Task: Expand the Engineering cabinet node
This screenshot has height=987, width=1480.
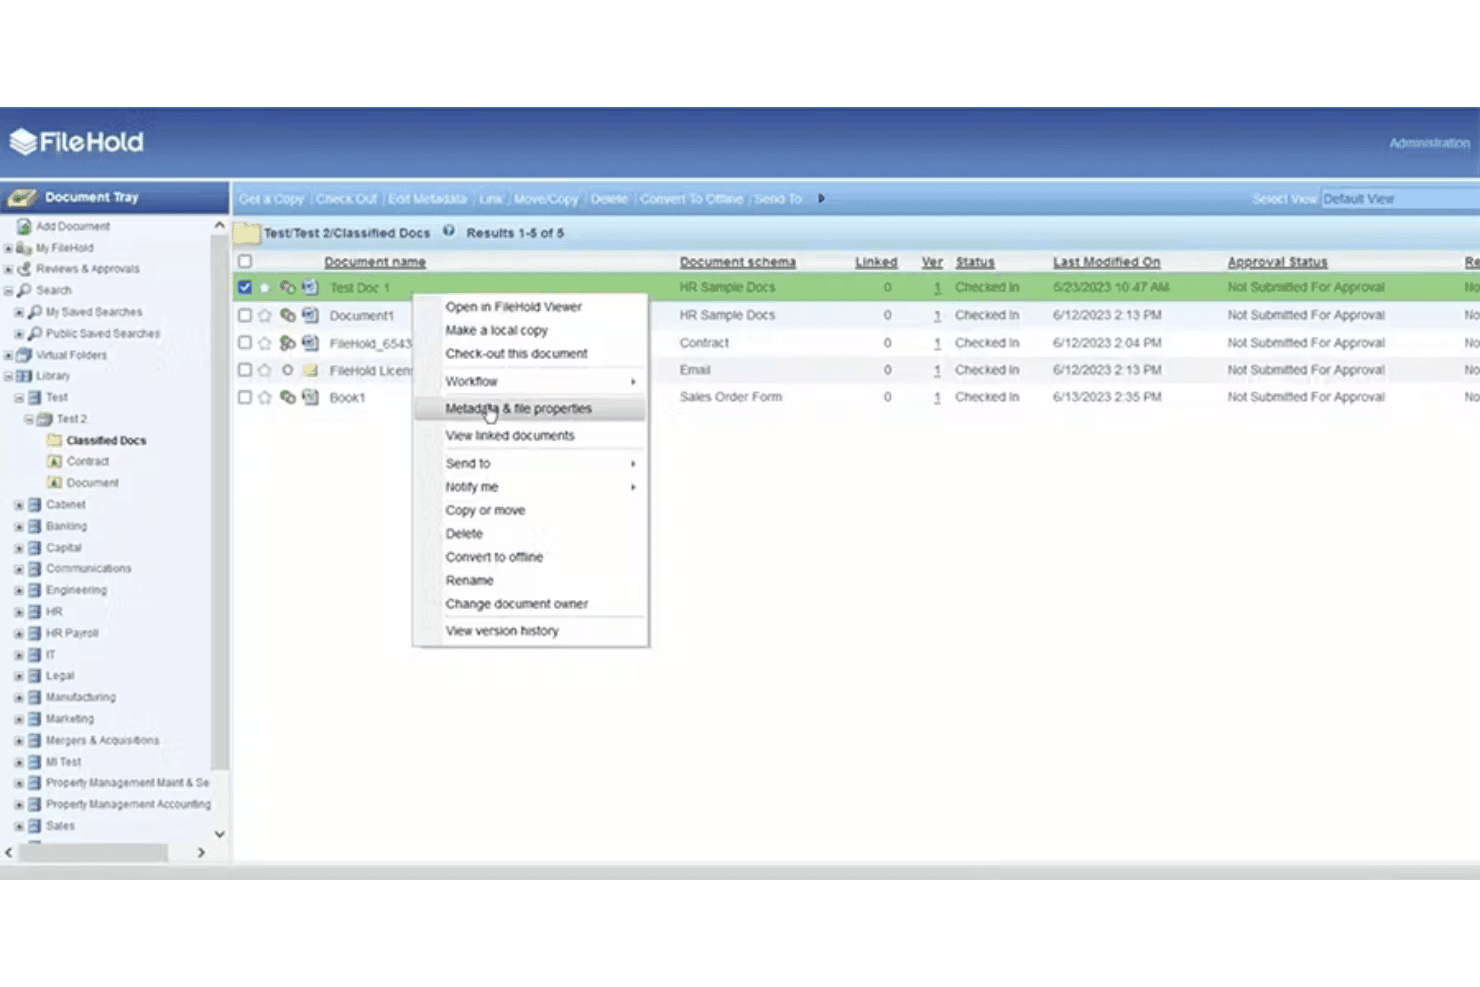Action: click(19, 590)
